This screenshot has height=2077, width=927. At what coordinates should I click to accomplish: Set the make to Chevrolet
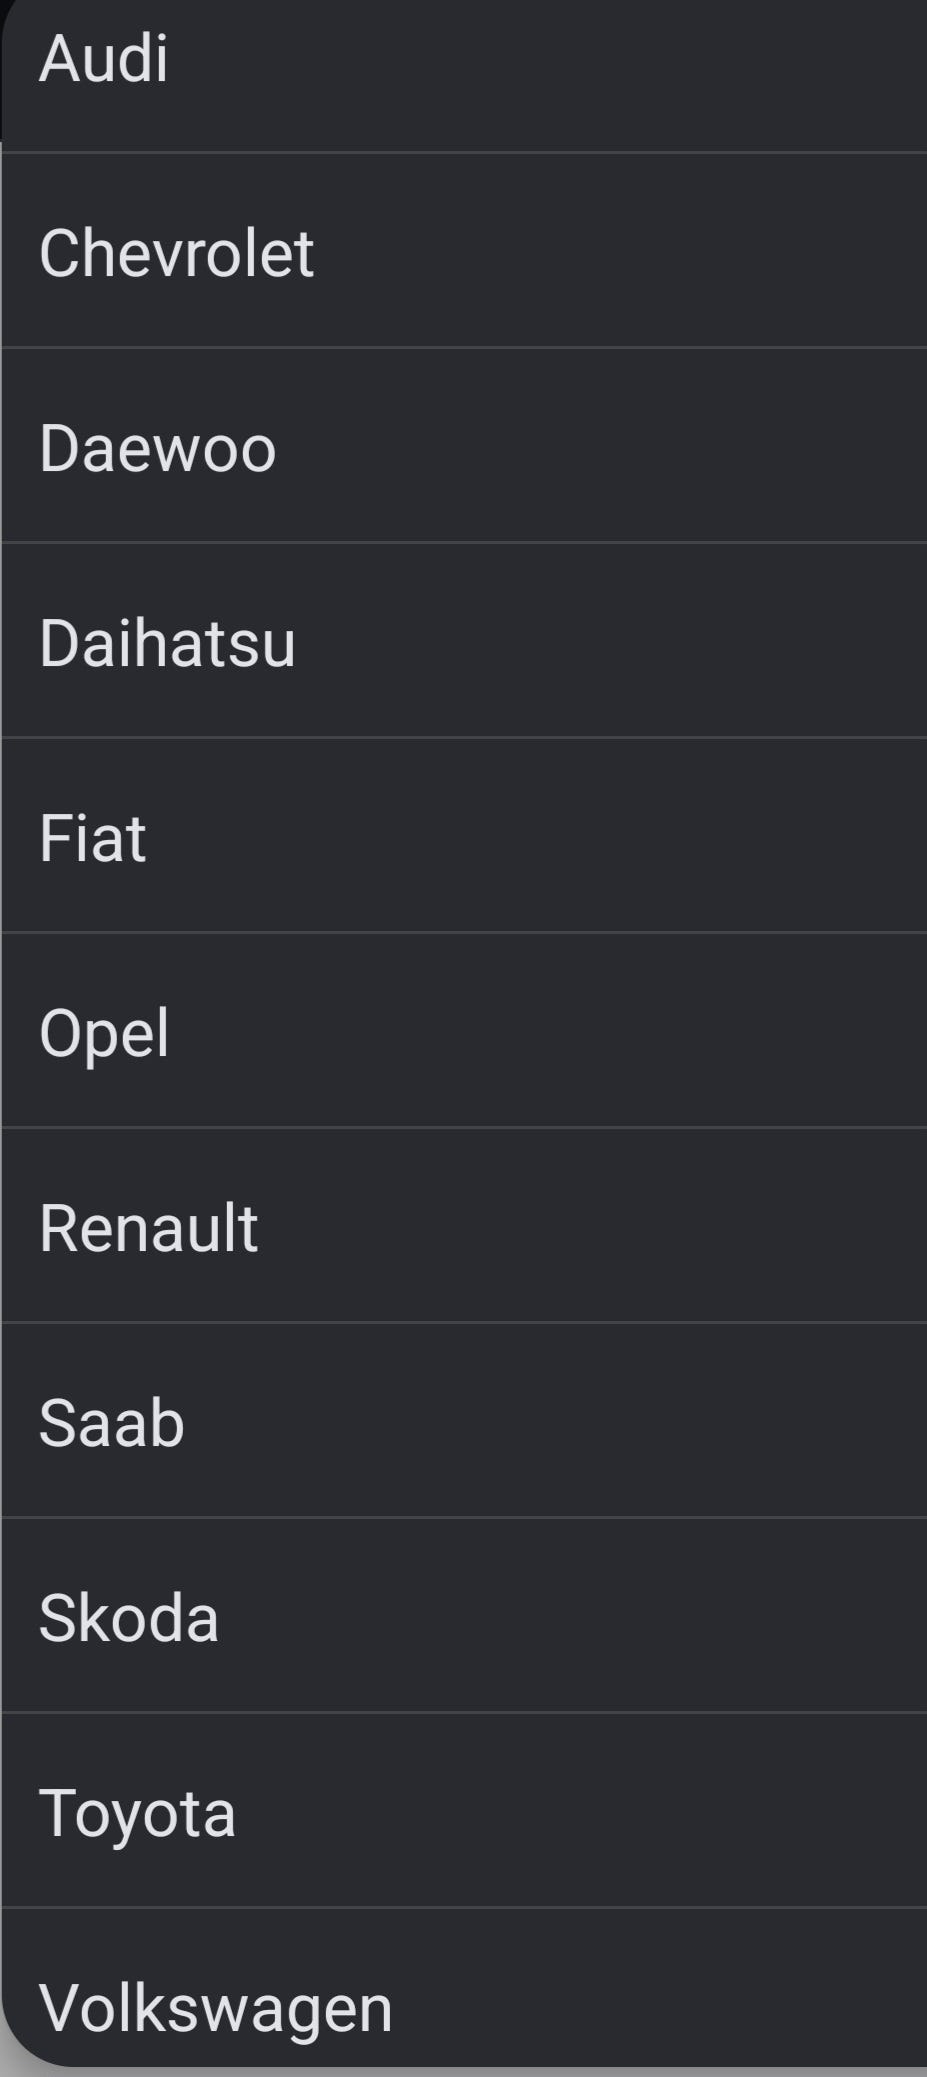click(464, 250)
